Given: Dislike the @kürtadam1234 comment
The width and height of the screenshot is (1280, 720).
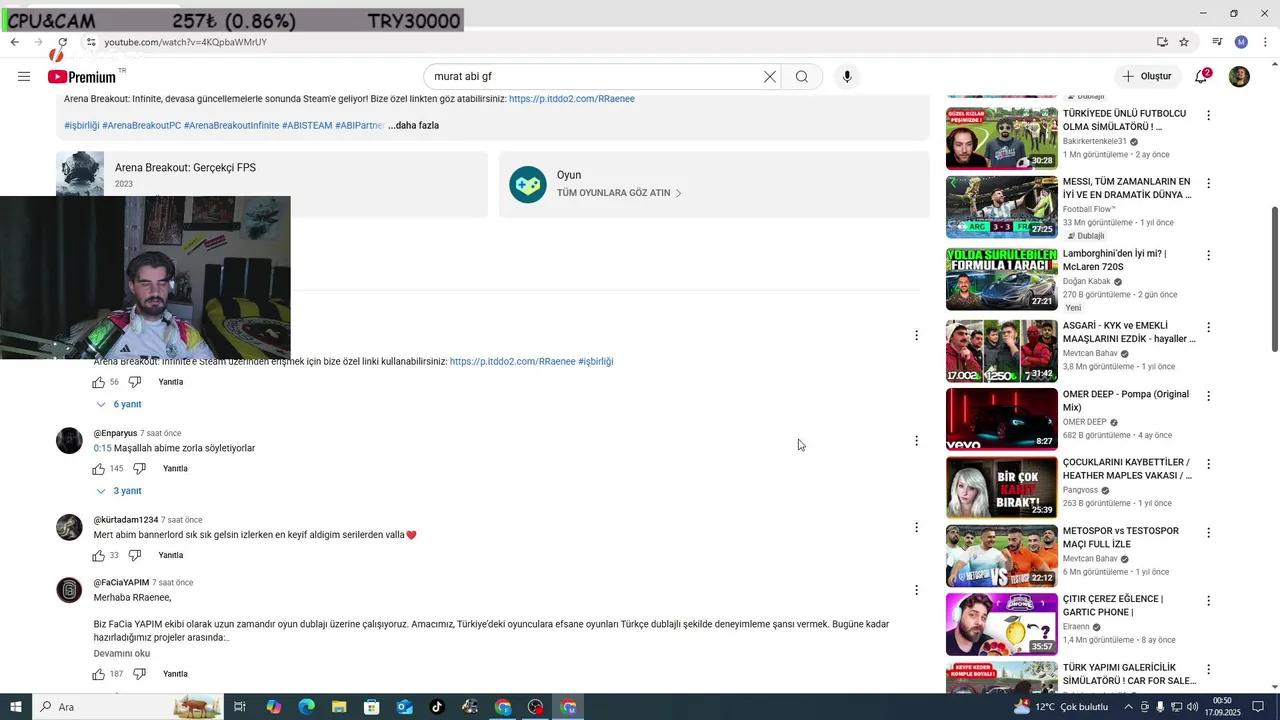Looking at the screenshot, I should coord(135,556).
